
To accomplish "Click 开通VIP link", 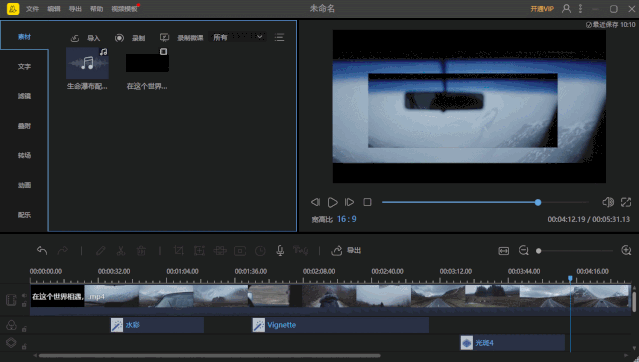I will [x=542, y=9].
